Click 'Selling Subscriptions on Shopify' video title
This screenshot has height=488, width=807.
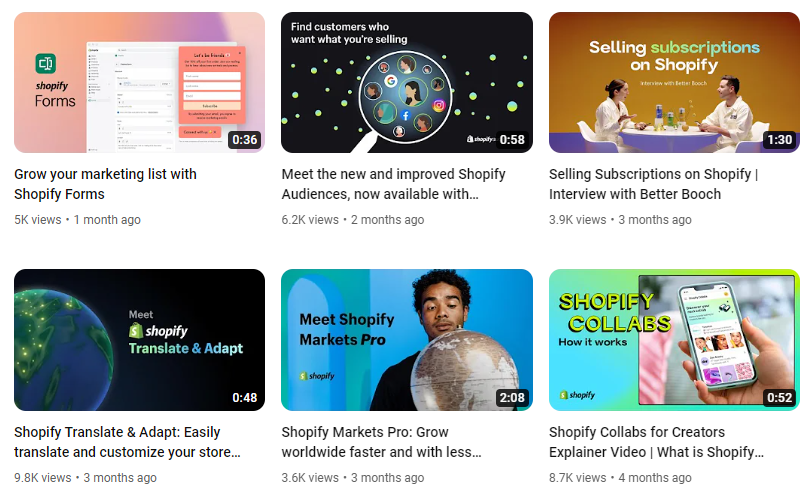coord(654,184)
